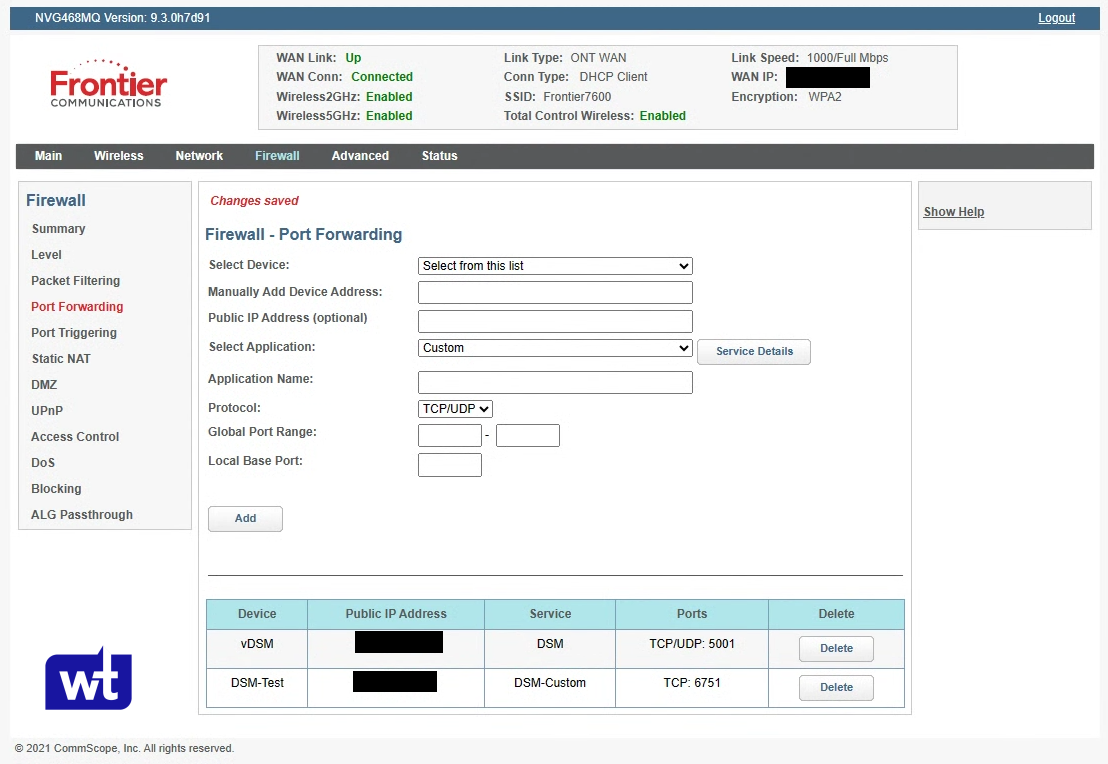
Task: Switch to the Wireless tab
Action: [118, 156]
